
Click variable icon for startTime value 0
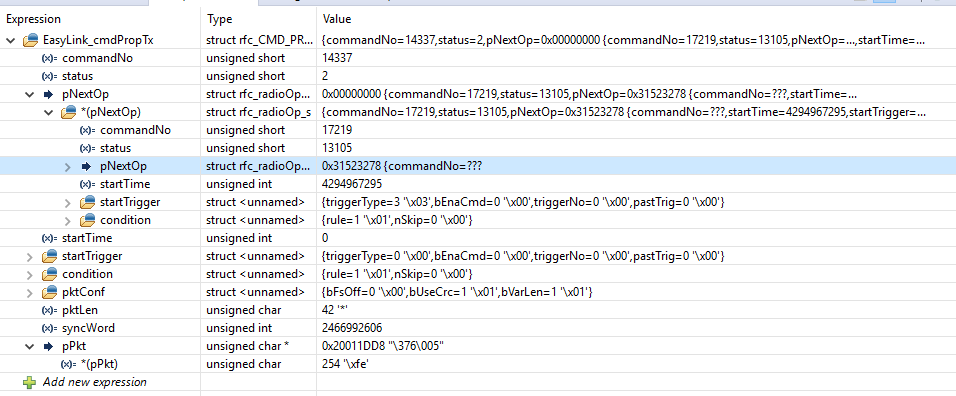click(x=49, y=238)
